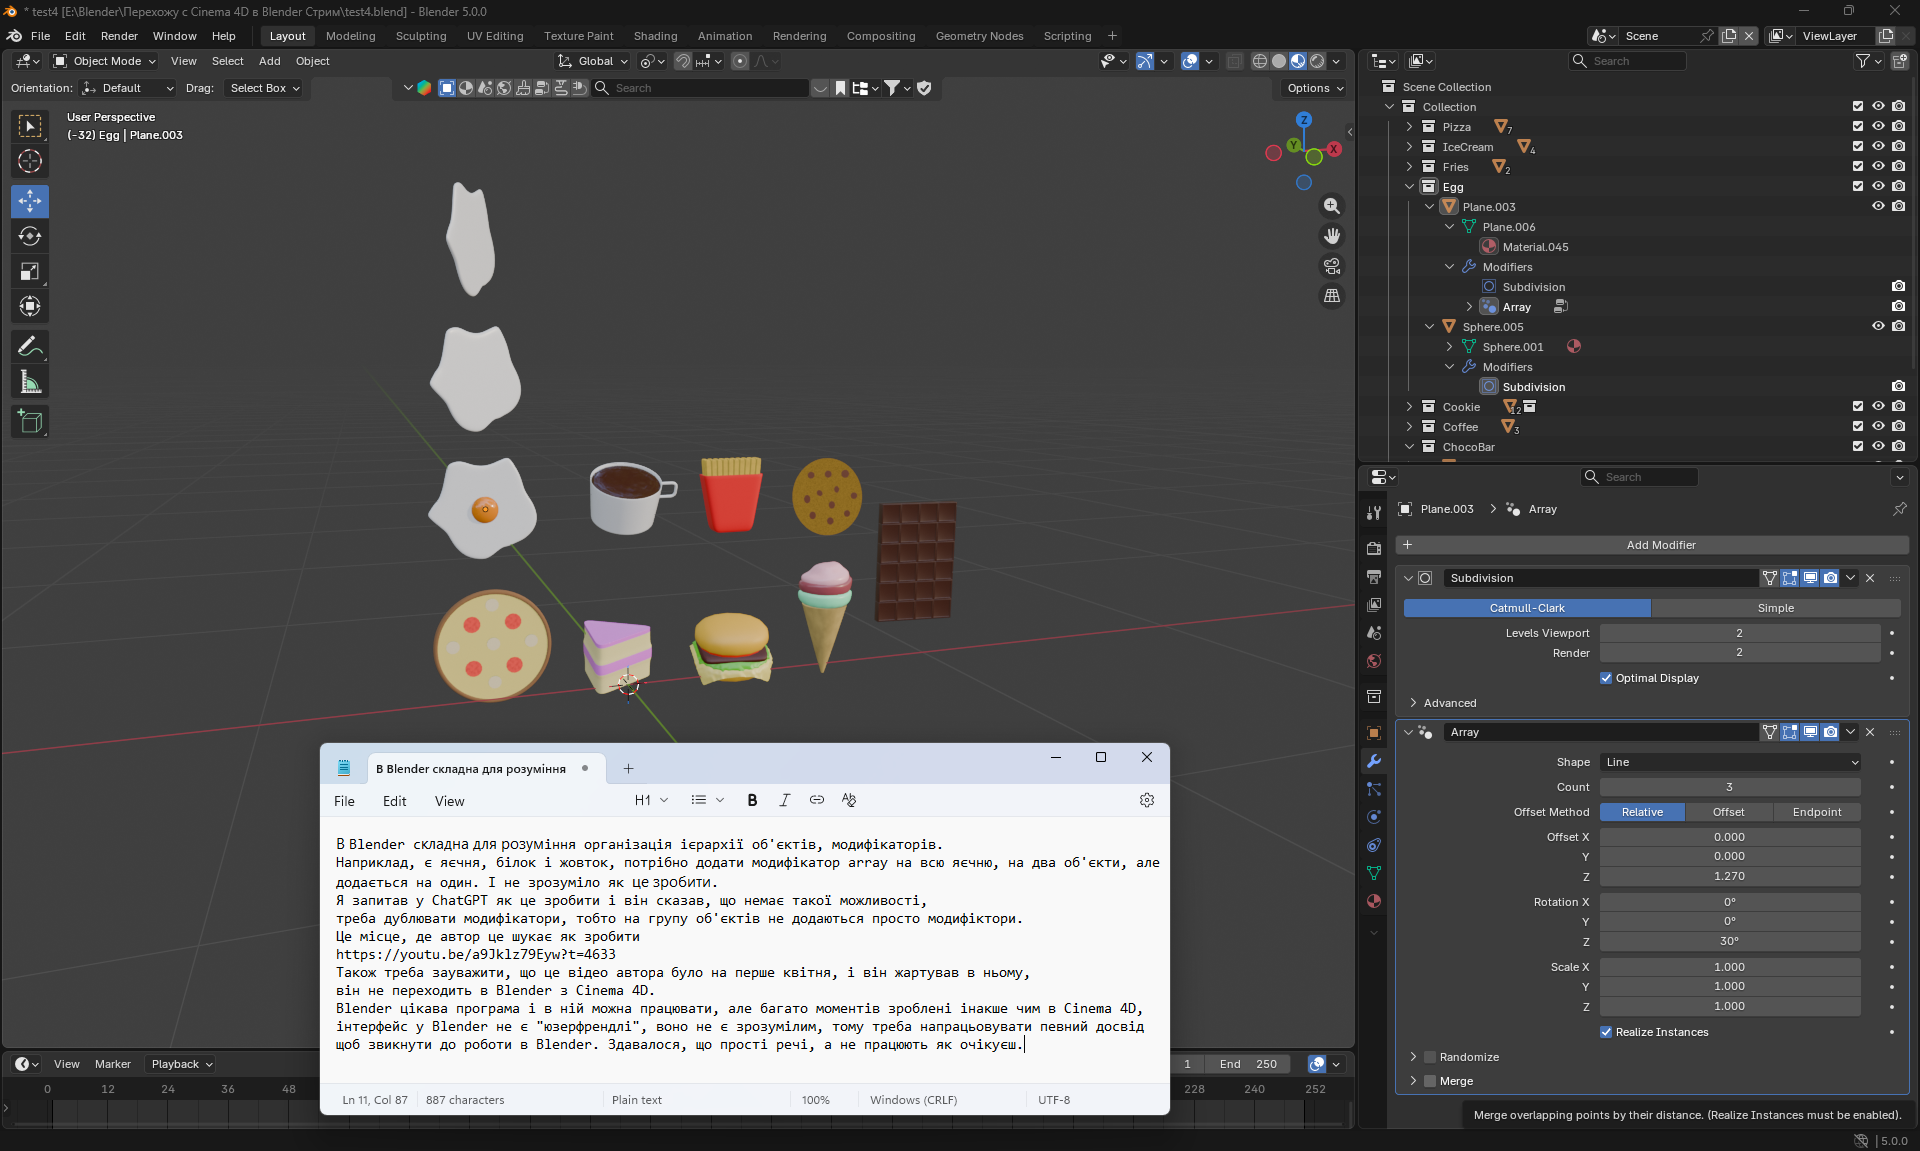
Task: Open the Shape dropdown set to Line
Action: [1730, 762]
